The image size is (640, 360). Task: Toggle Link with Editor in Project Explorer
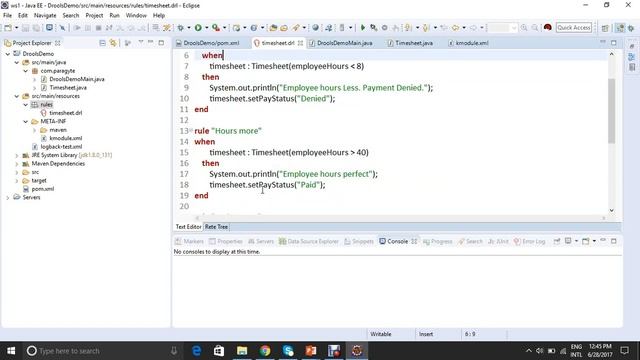pos(113,43)
